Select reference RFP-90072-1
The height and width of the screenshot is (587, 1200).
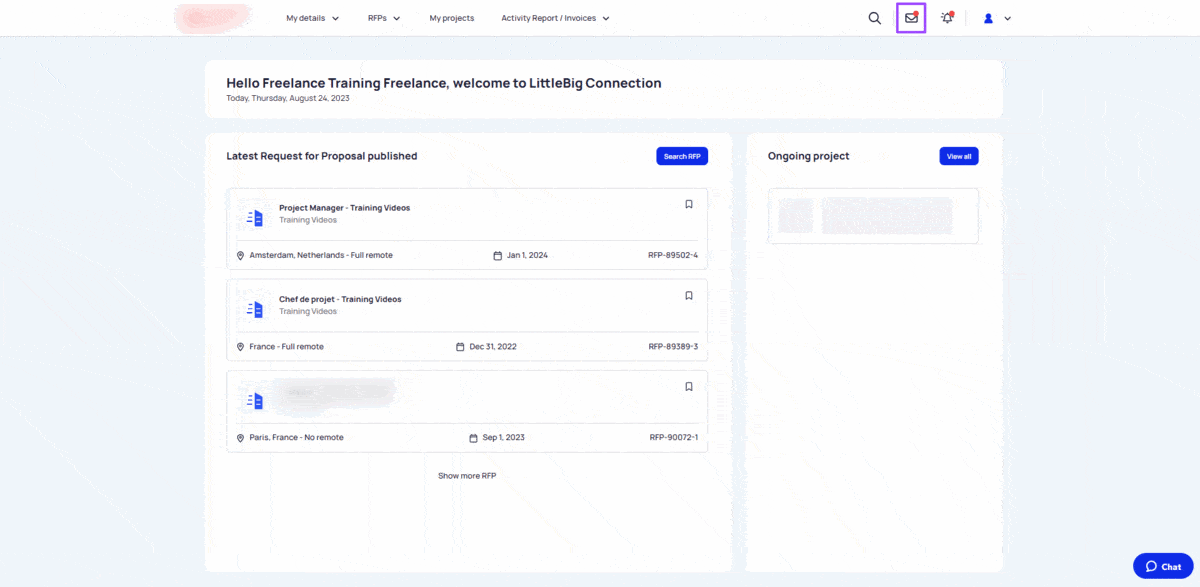pyautogui.click(x=674, y=438)
